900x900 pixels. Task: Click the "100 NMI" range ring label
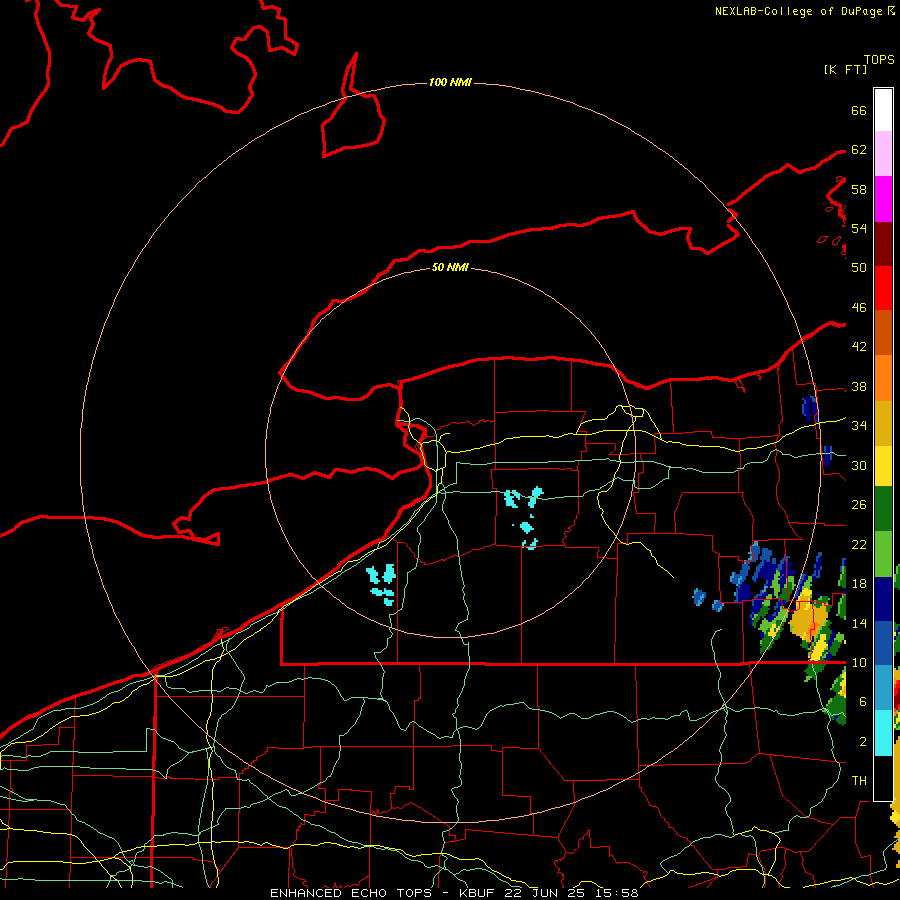(450, 82)
